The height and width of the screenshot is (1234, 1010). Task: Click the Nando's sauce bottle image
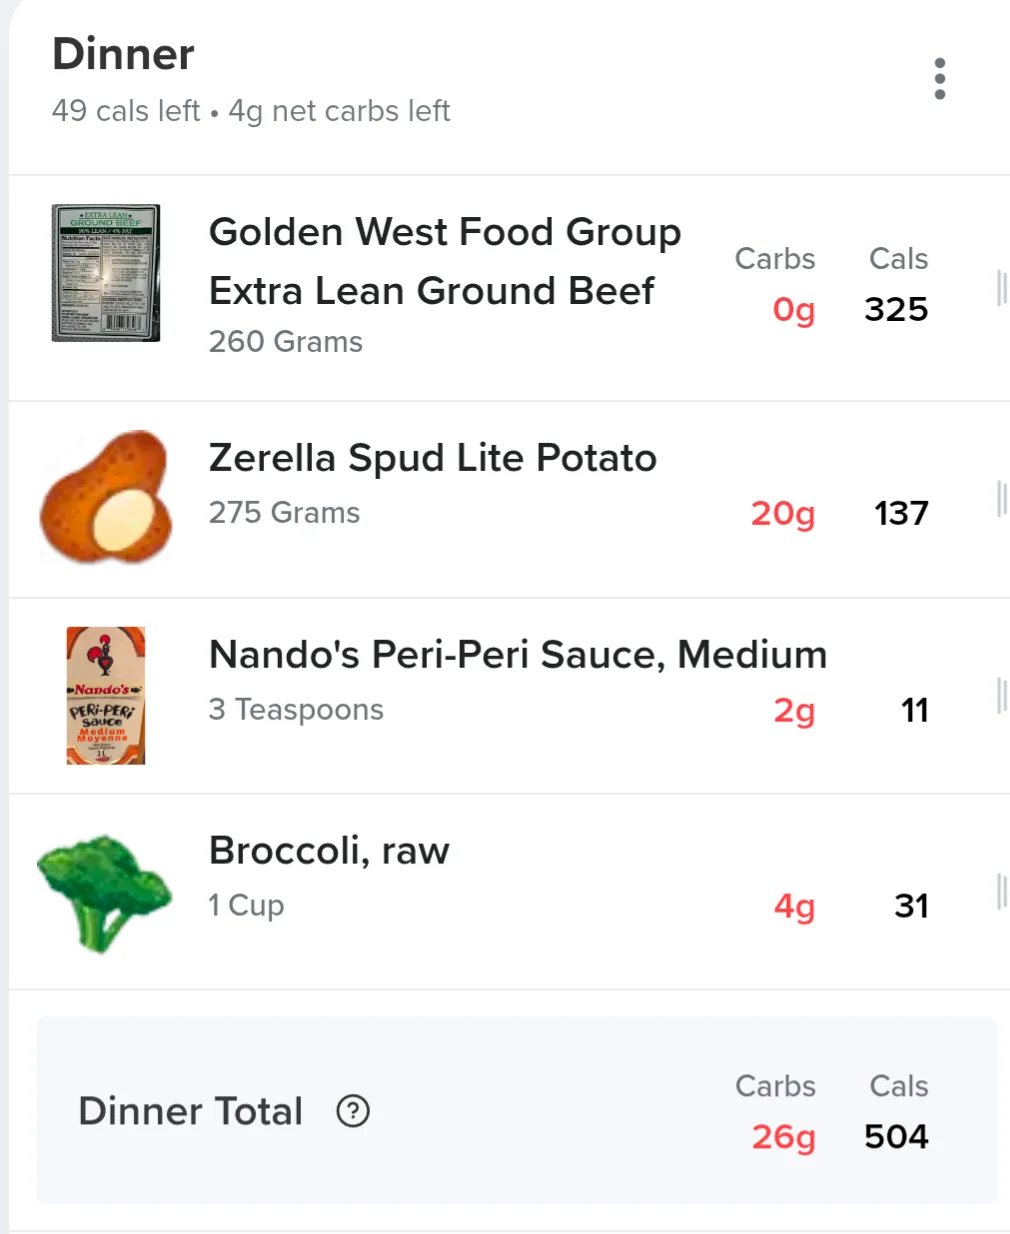click(106, 696)
